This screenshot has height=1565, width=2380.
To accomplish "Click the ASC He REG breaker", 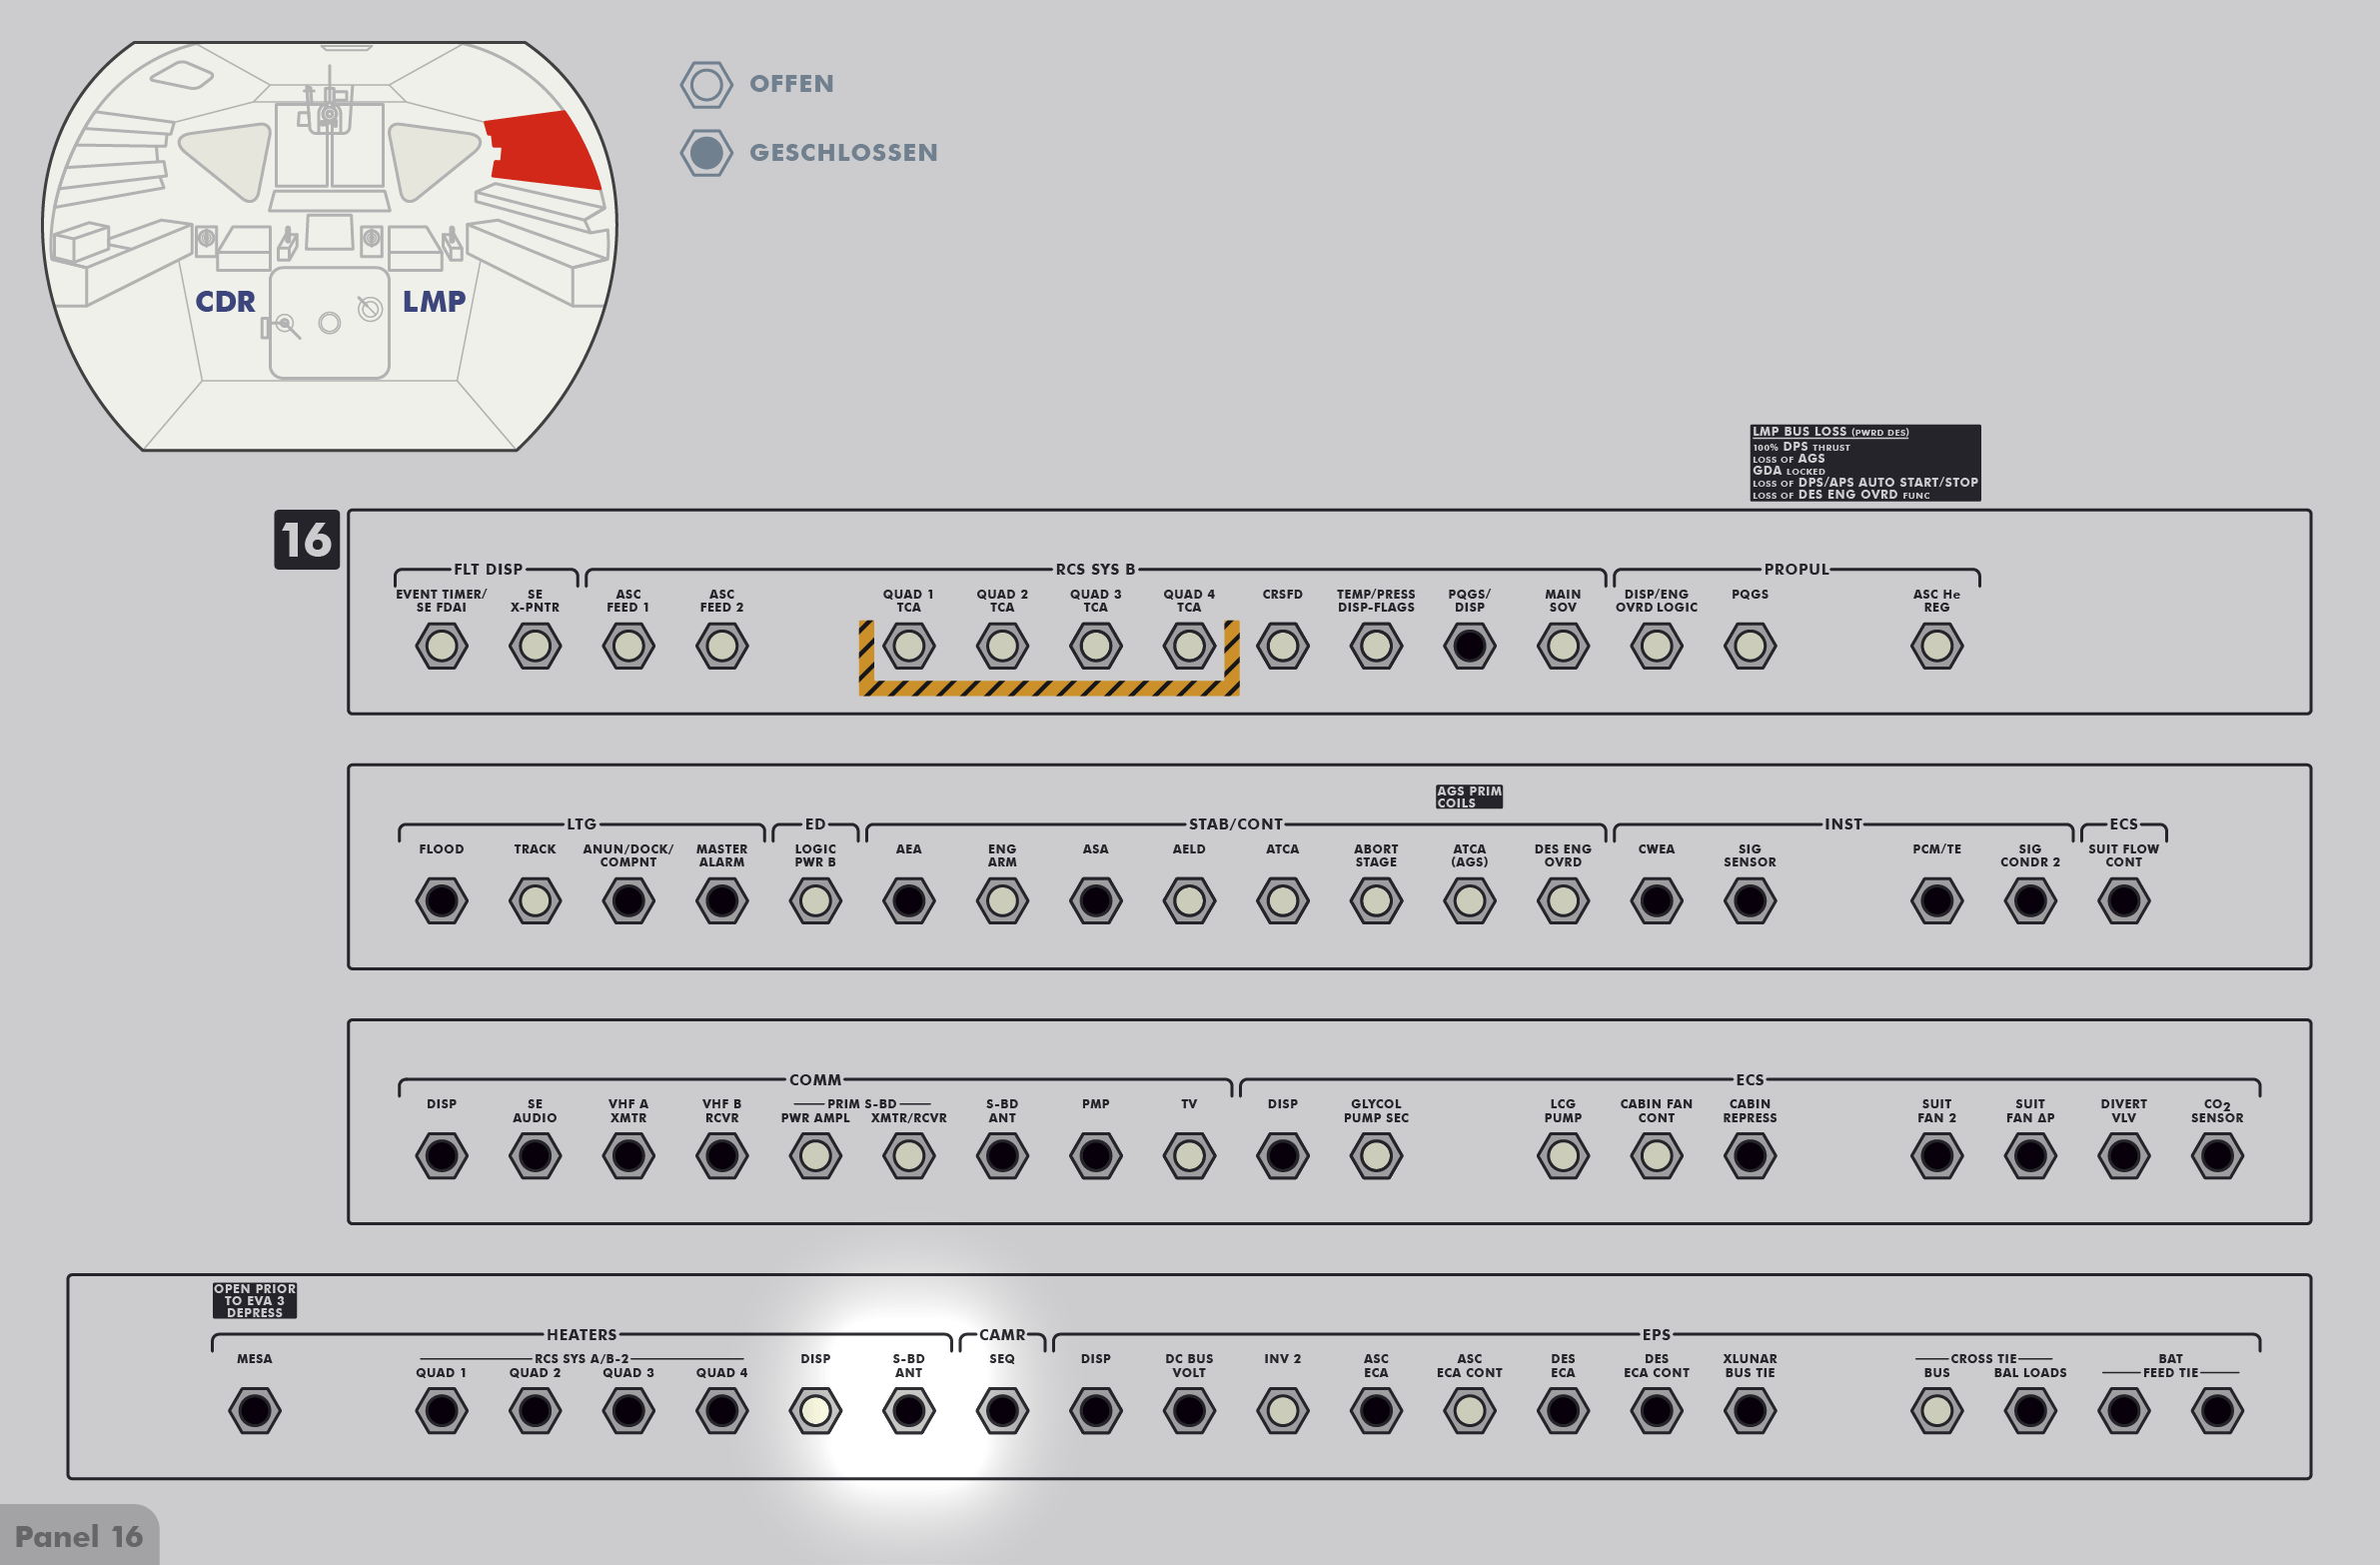I will click(1936, 646).
